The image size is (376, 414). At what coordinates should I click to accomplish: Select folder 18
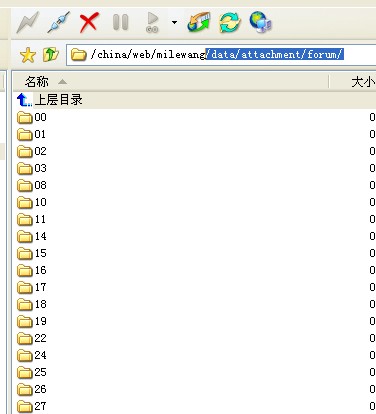coord(32,304)
